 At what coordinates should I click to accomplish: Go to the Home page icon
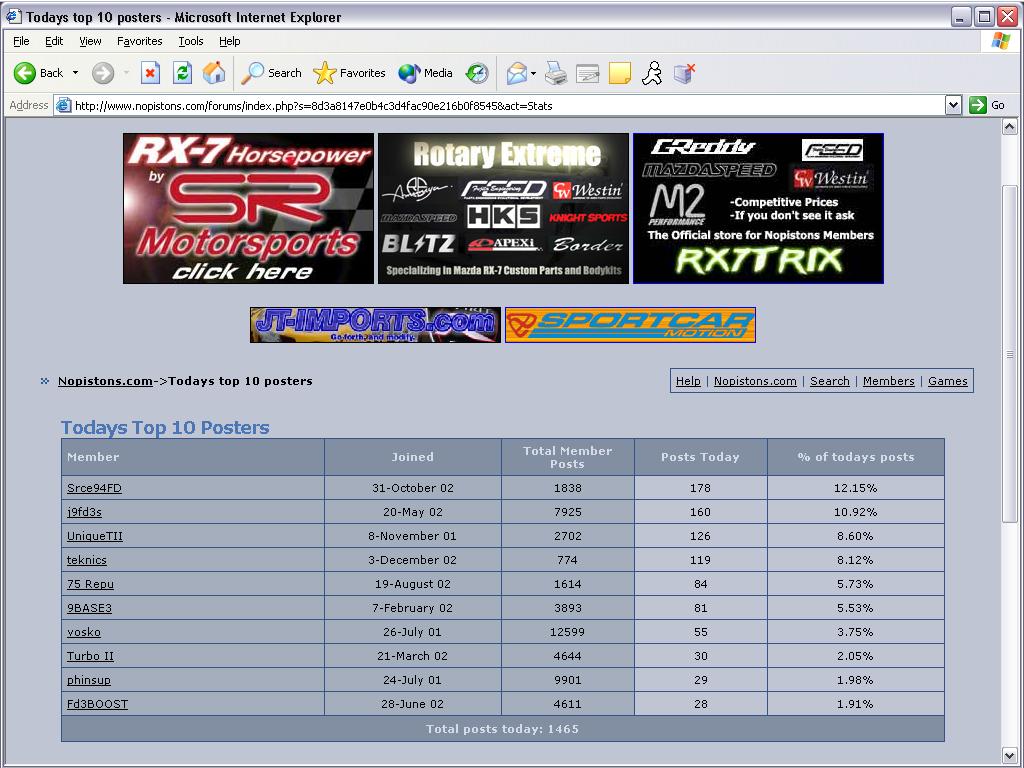(x=214, y=73)
